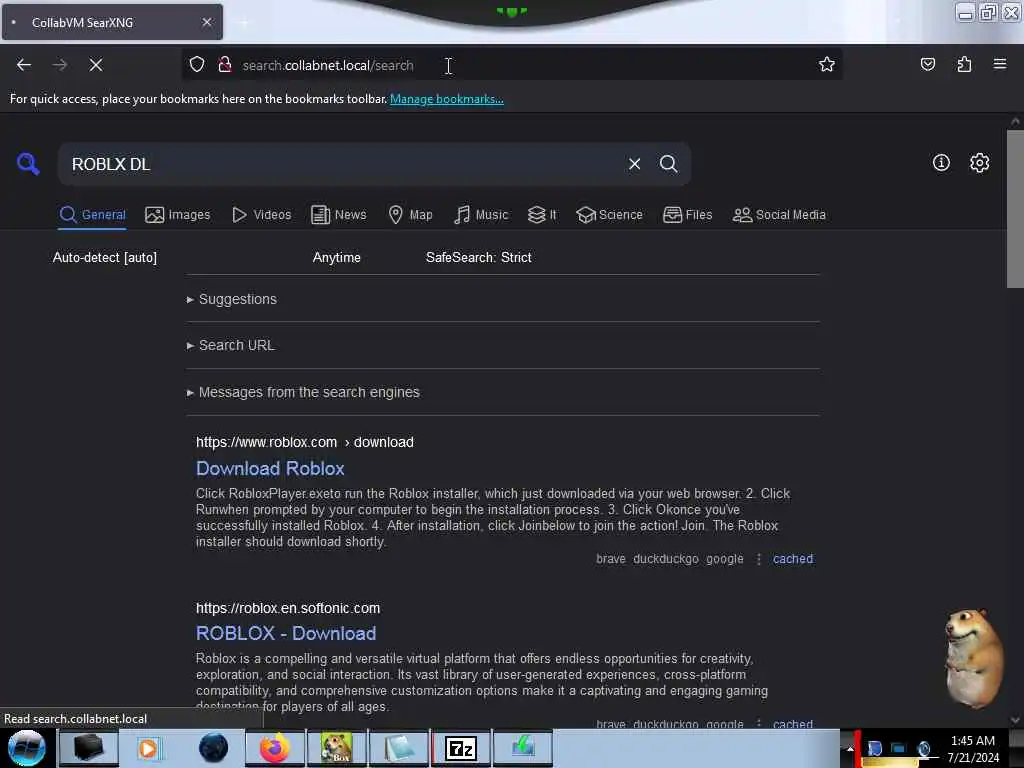This screenshot has height=768, width=1024.
Task: Open the hamster Box taskbar icon
Action: click(x=337, y=748)
